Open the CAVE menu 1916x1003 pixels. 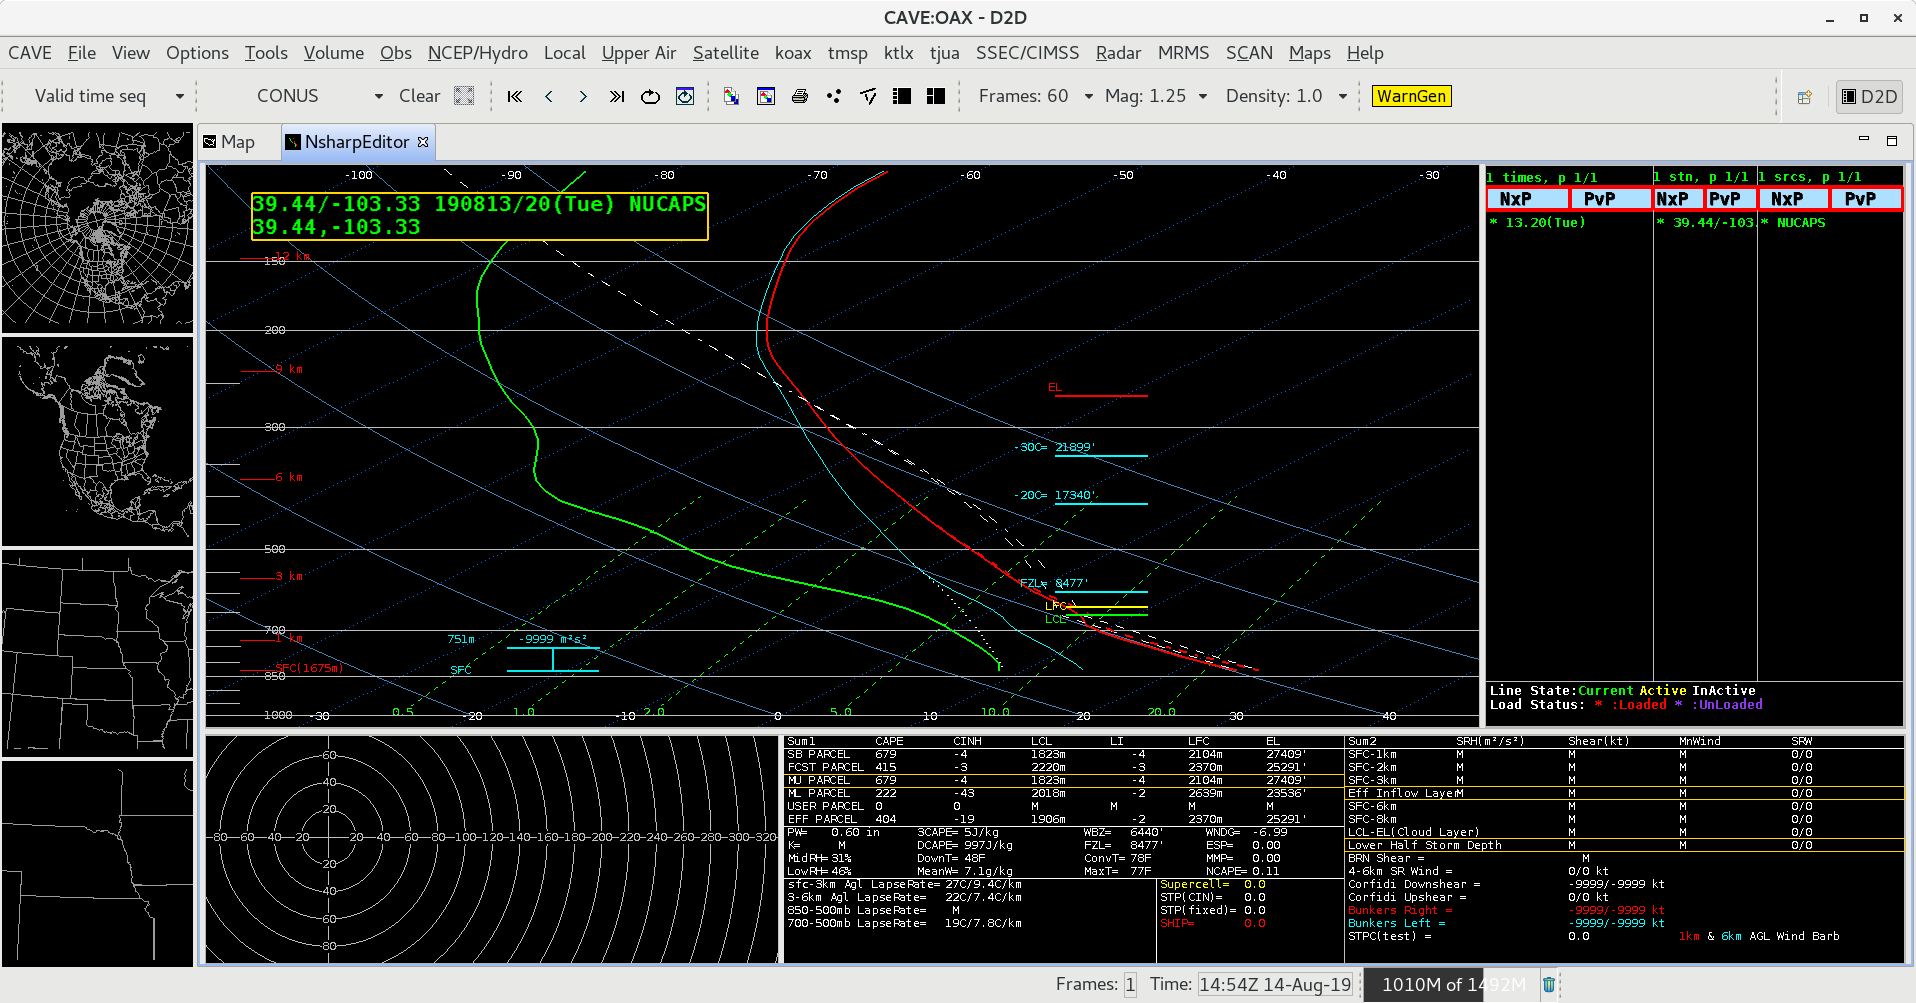pos(30,53)
